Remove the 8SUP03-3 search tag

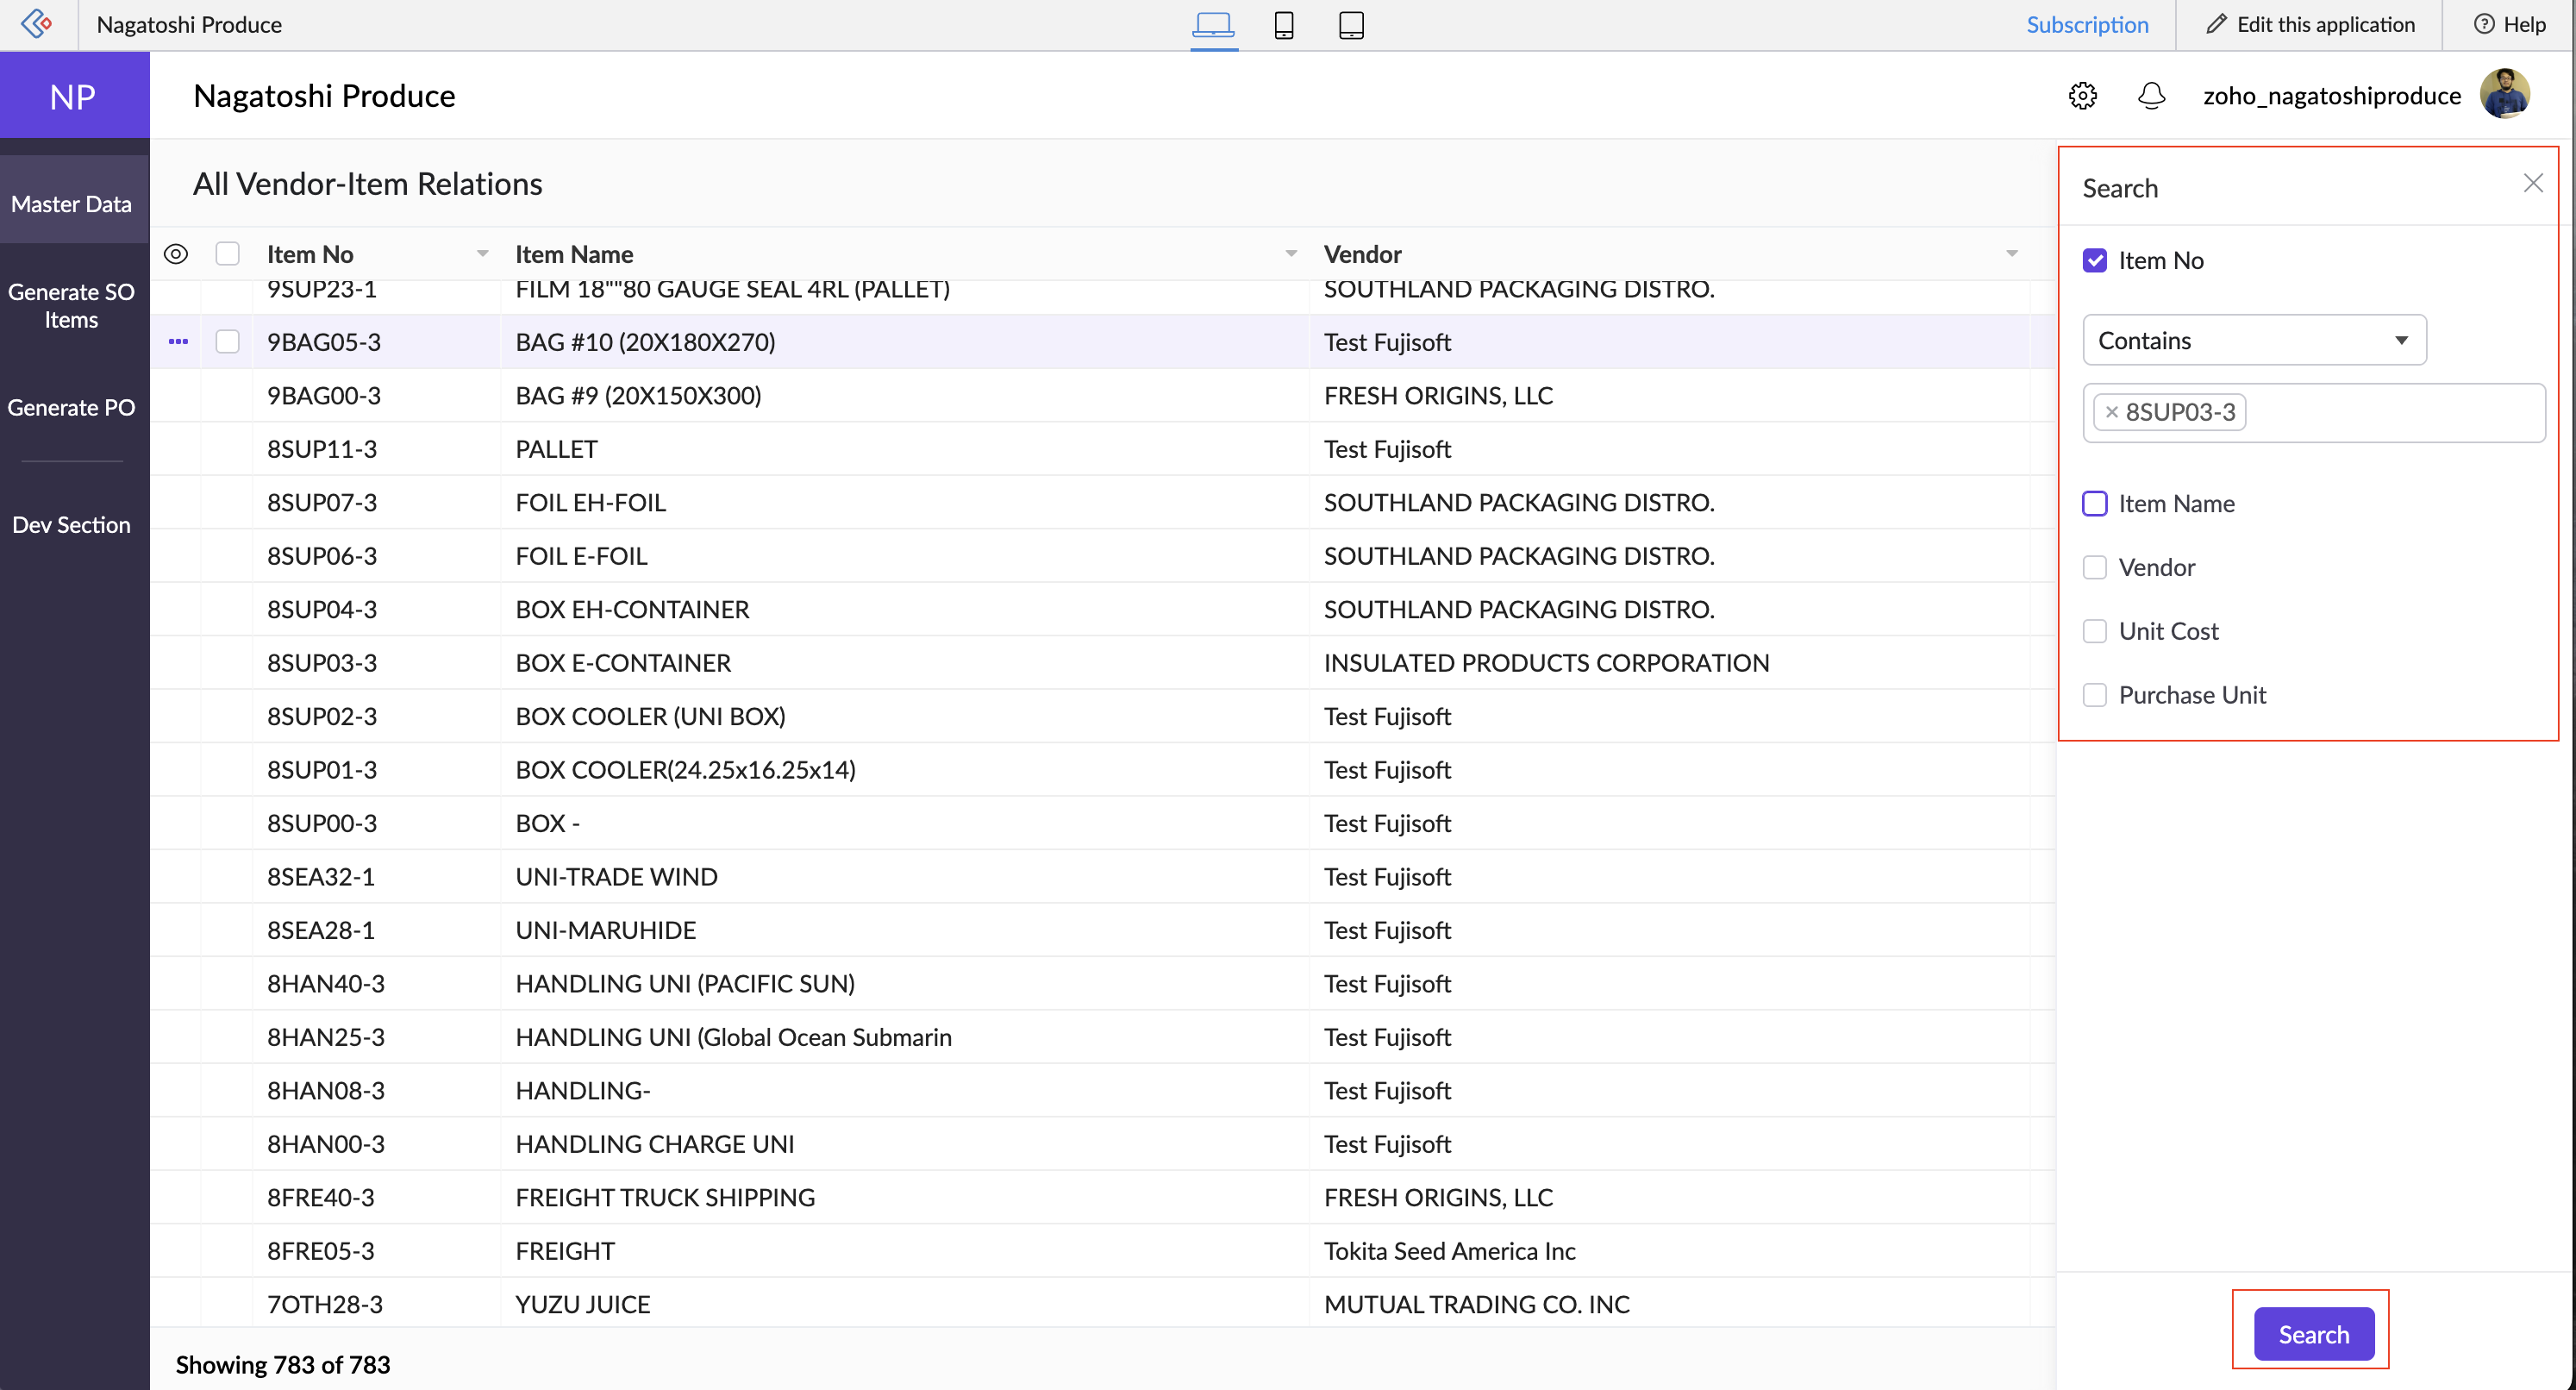(2111, 412)
